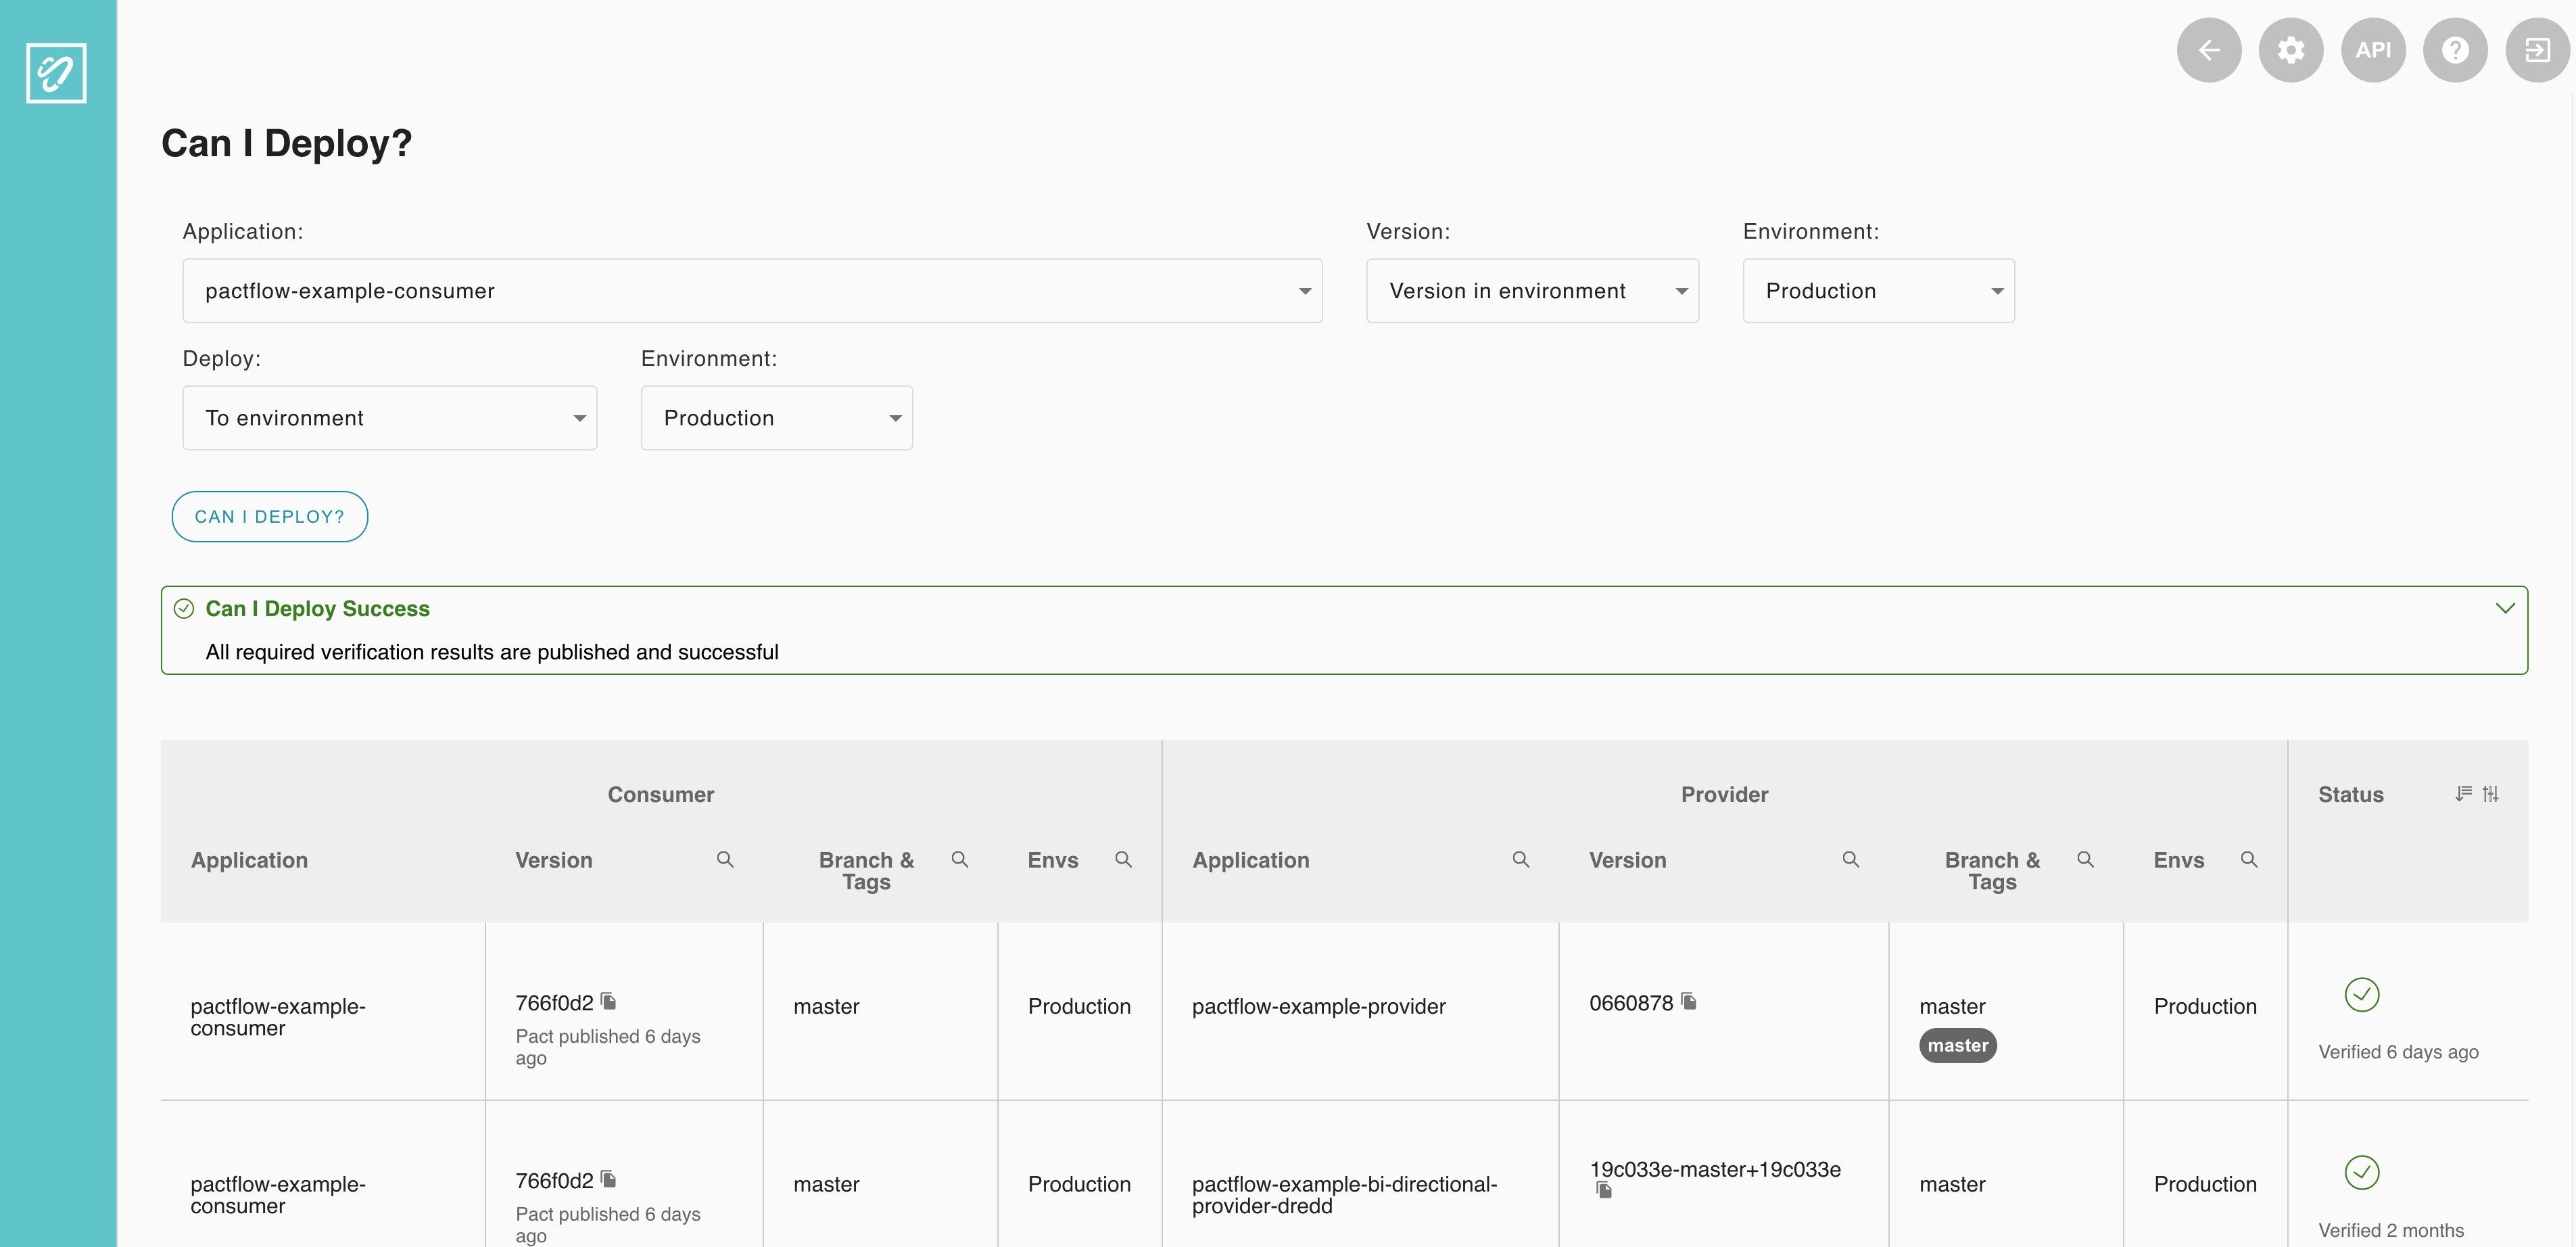Viewport: 2576px width, 1247px height.
Task: Open settings via the gear icon
Action: (x=2291, y=50)
